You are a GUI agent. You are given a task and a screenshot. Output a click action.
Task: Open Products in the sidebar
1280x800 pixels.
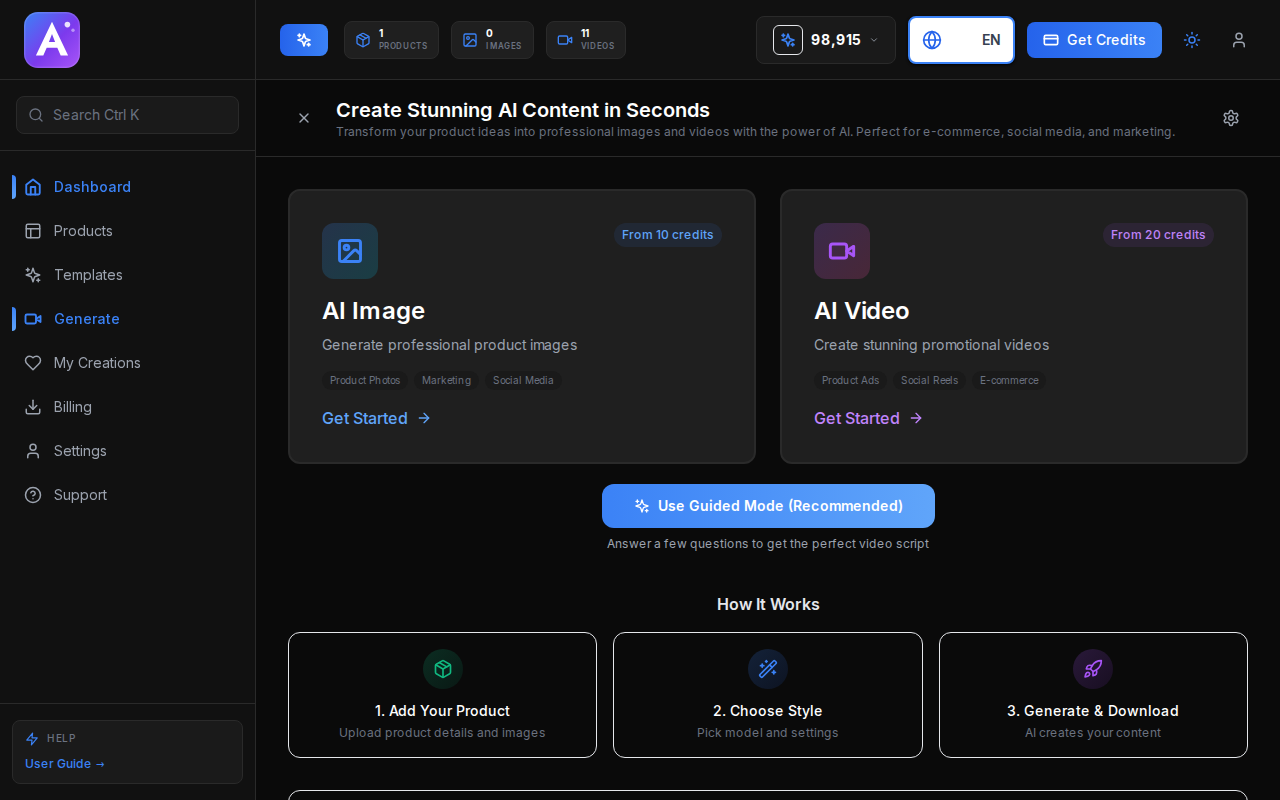point(83,231)
